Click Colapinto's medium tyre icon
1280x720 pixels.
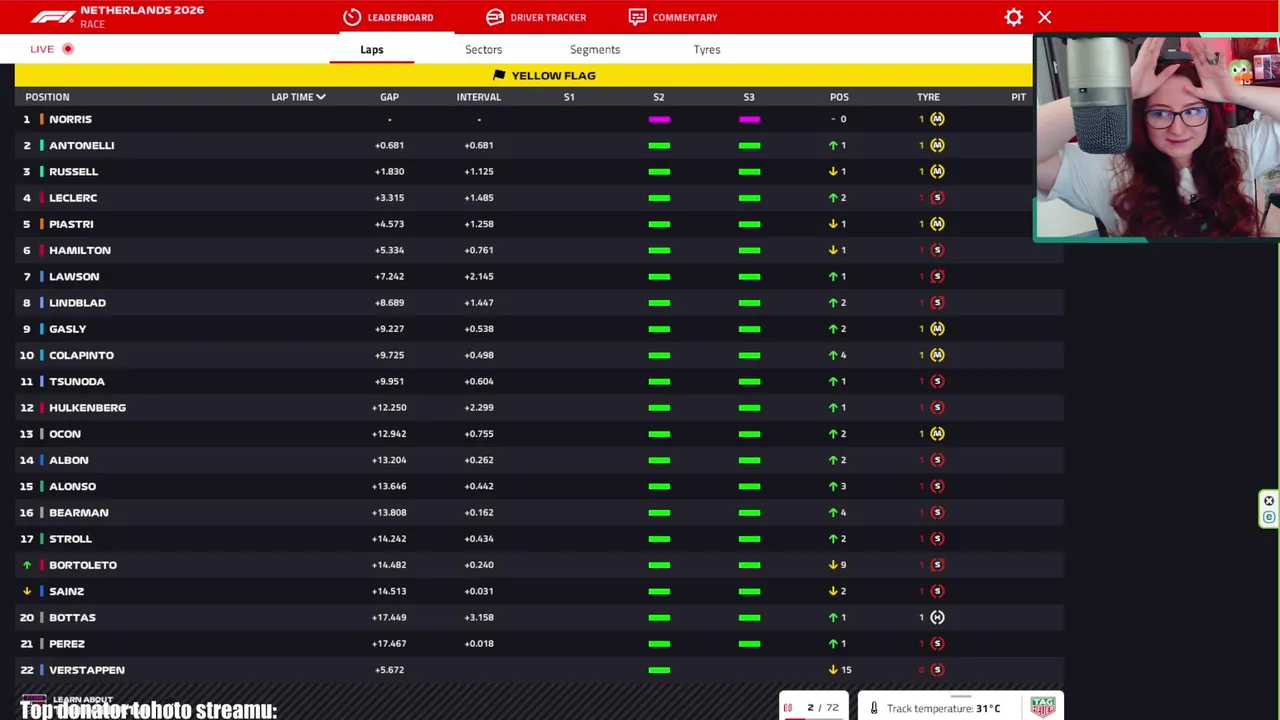pyautogui.click(x=937, y=355)
